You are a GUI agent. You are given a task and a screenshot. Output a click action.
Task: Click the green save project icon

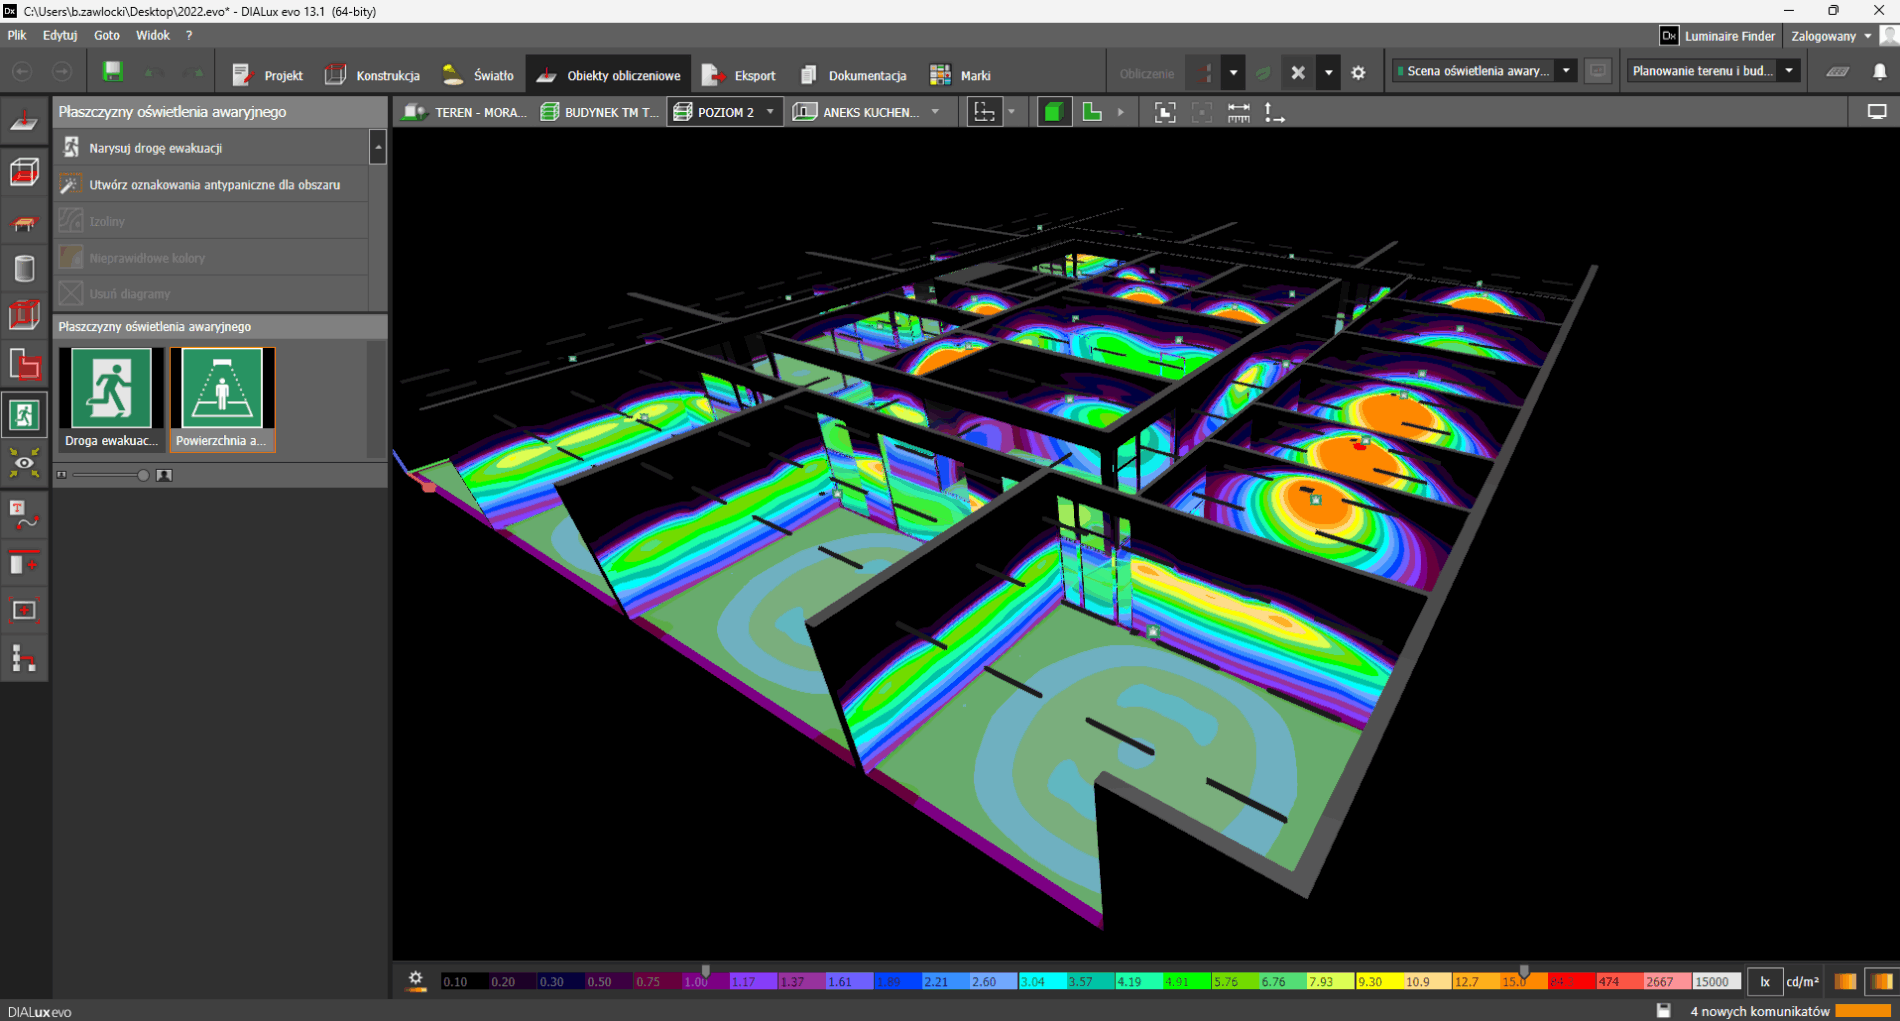tap(113, 72)
